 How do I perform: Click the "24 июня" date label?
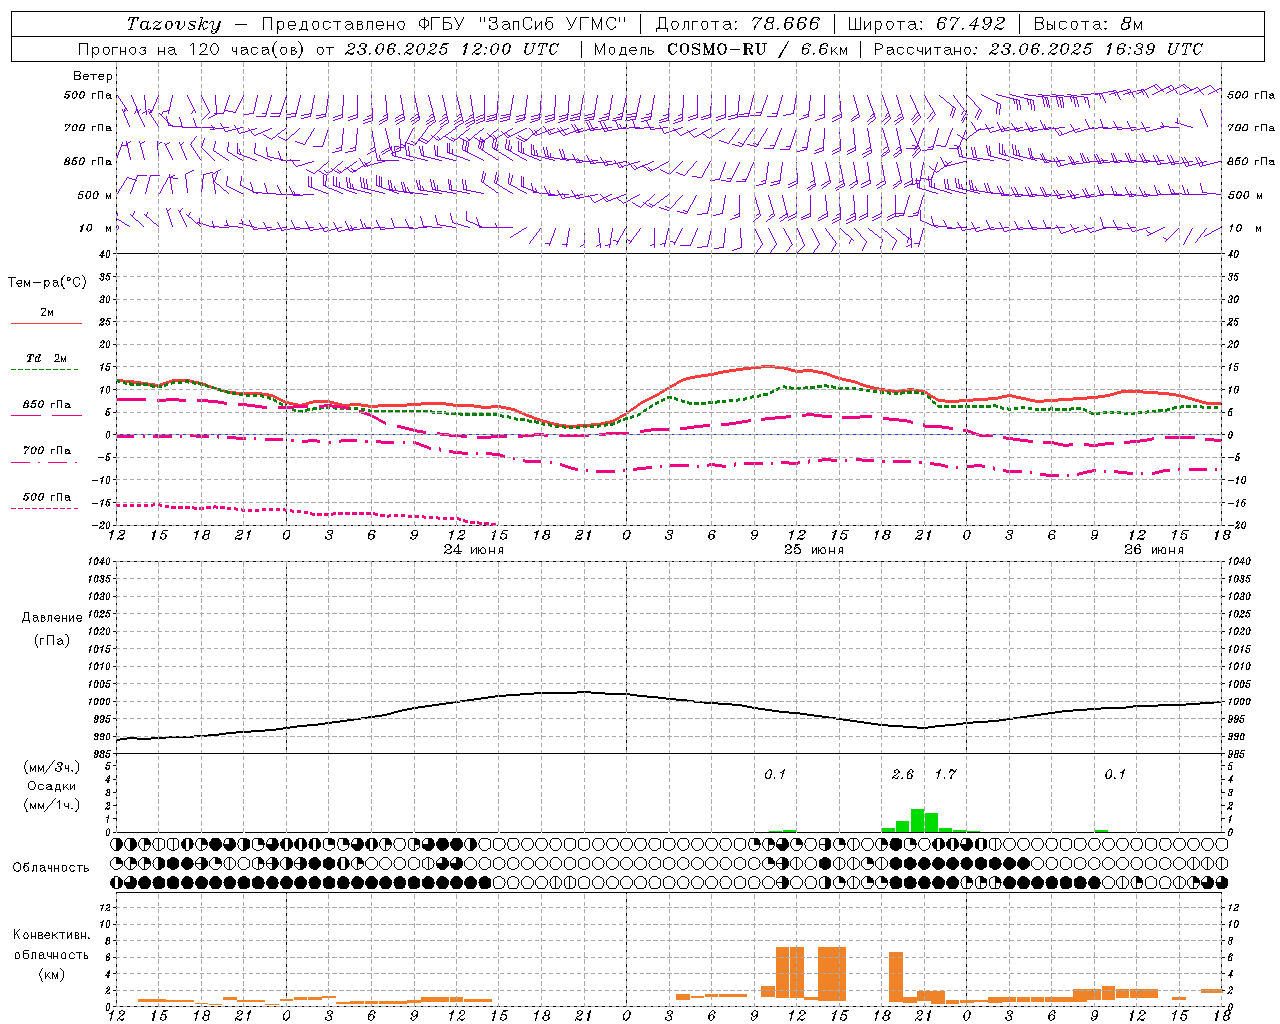click(474, 550)
